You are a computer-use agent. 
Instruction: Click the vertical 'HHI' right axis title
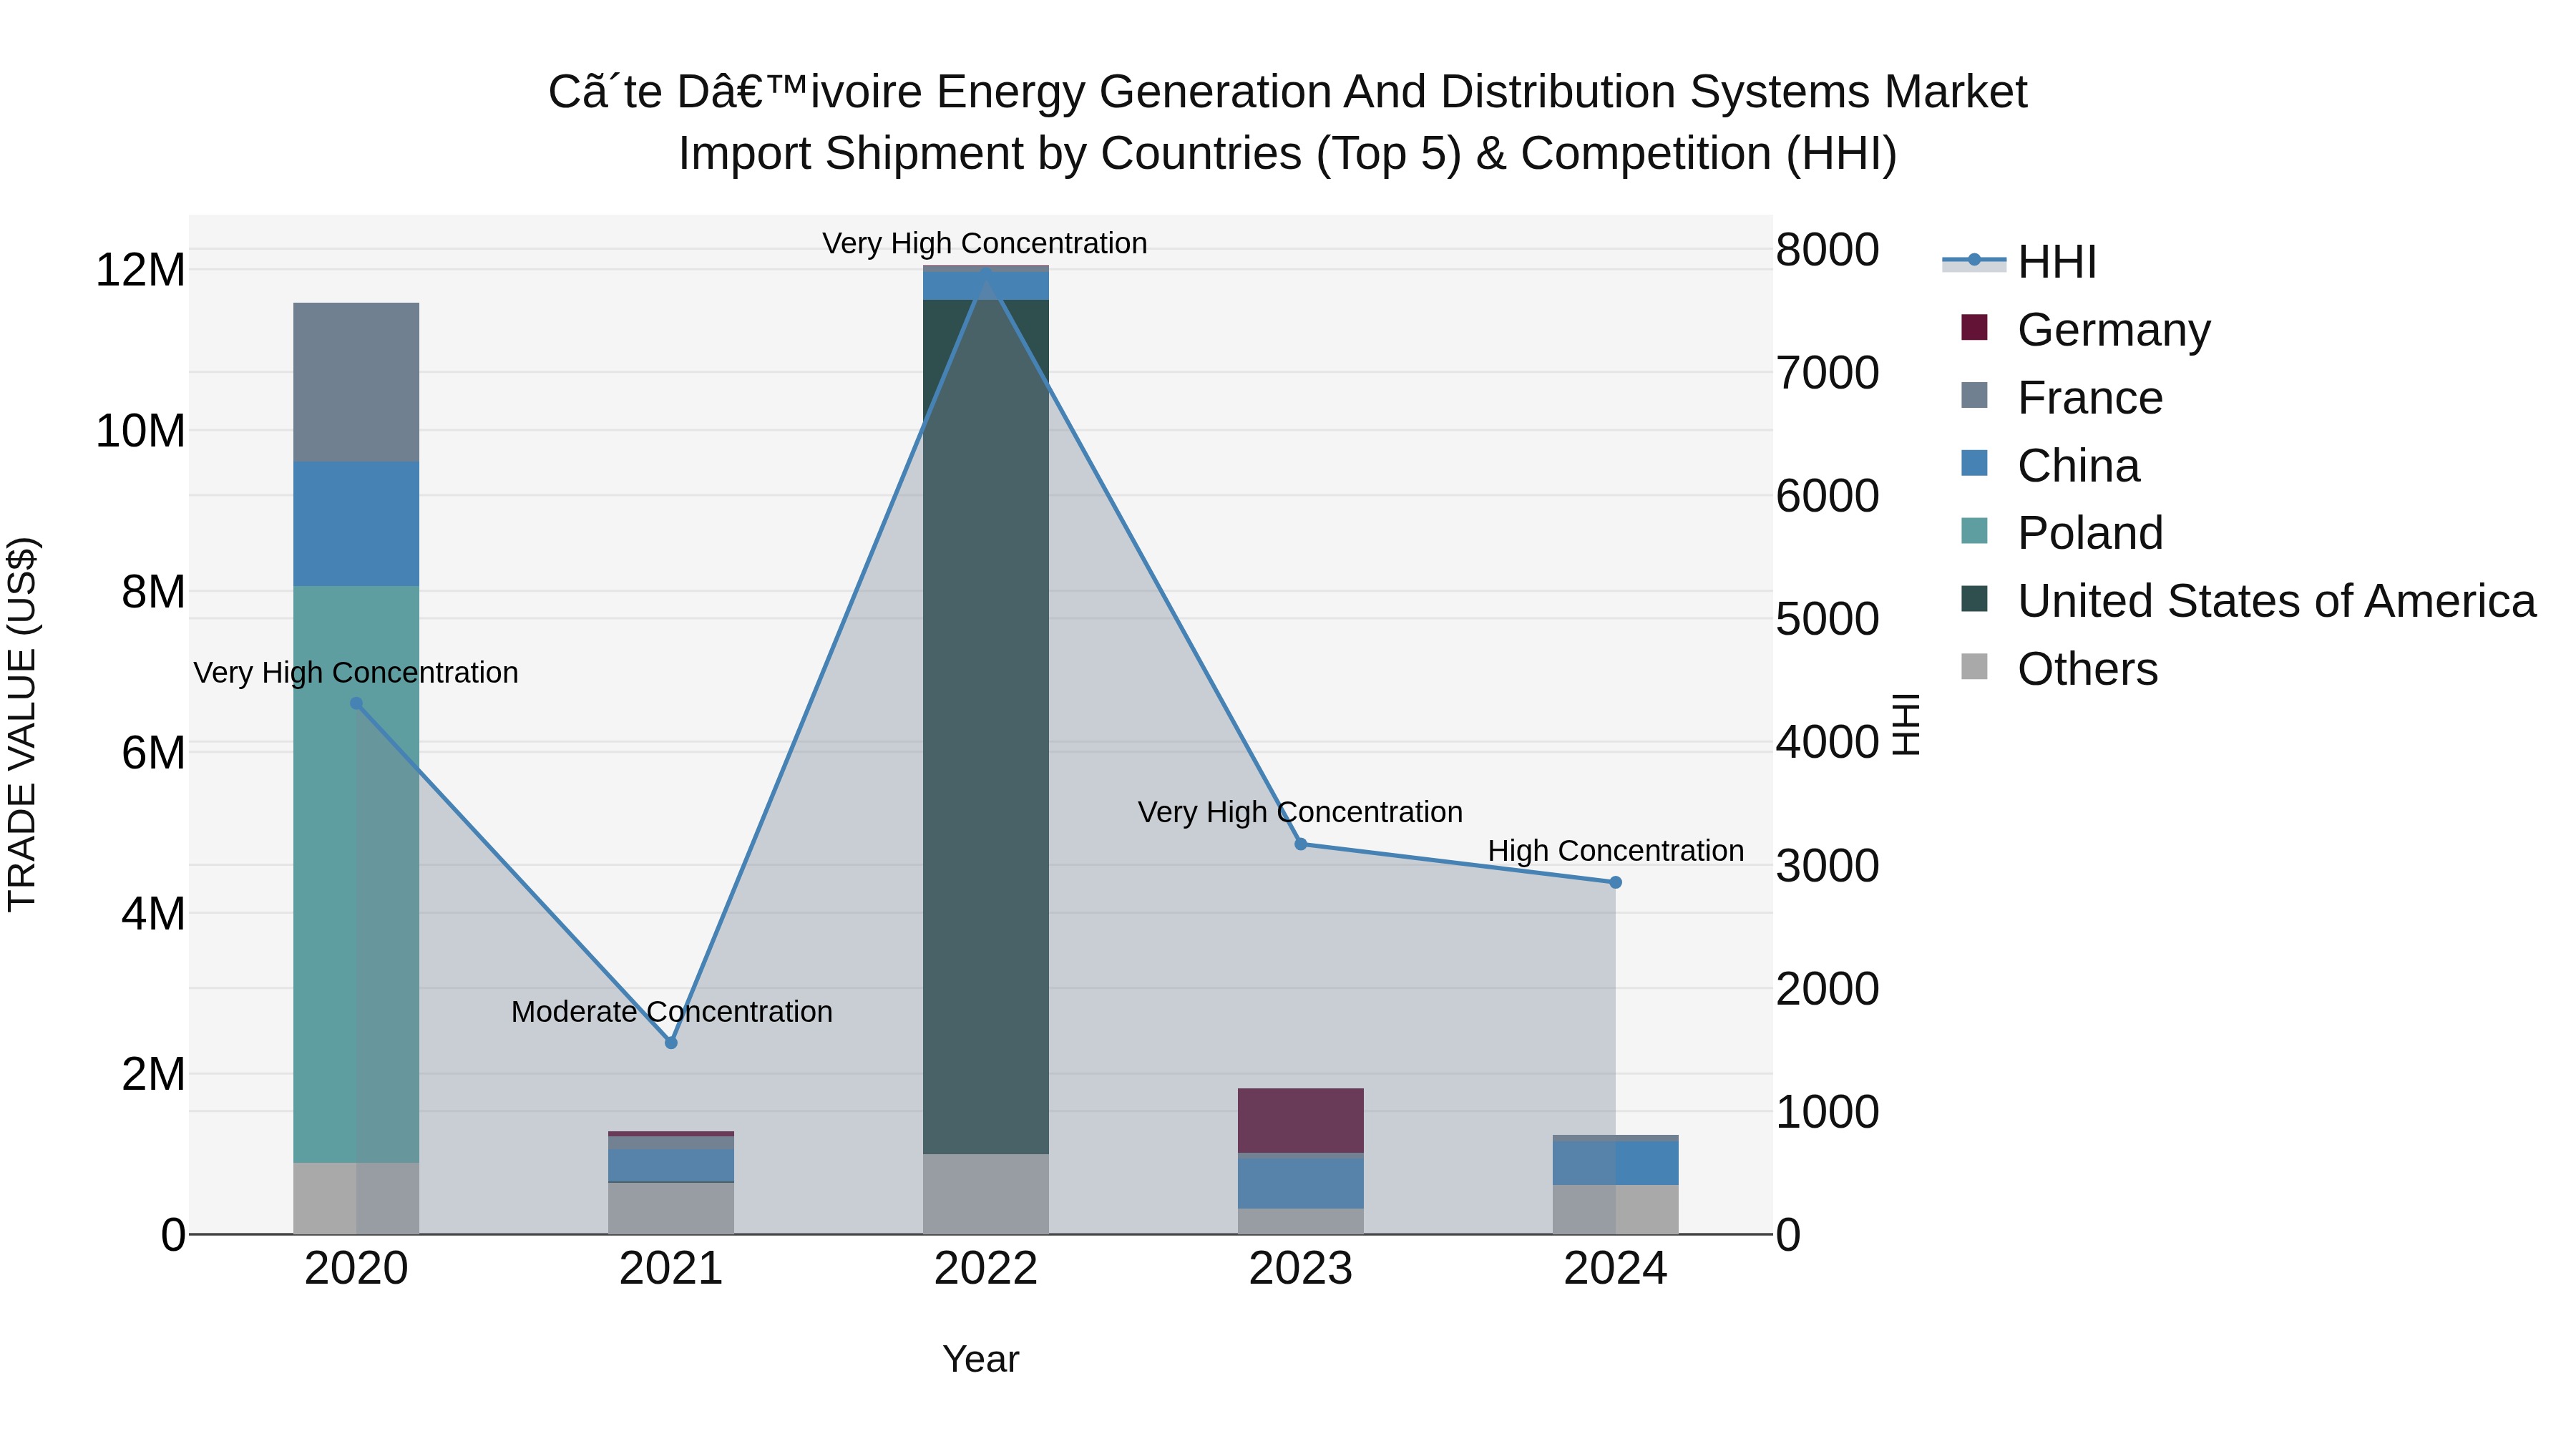(1906, 724)
